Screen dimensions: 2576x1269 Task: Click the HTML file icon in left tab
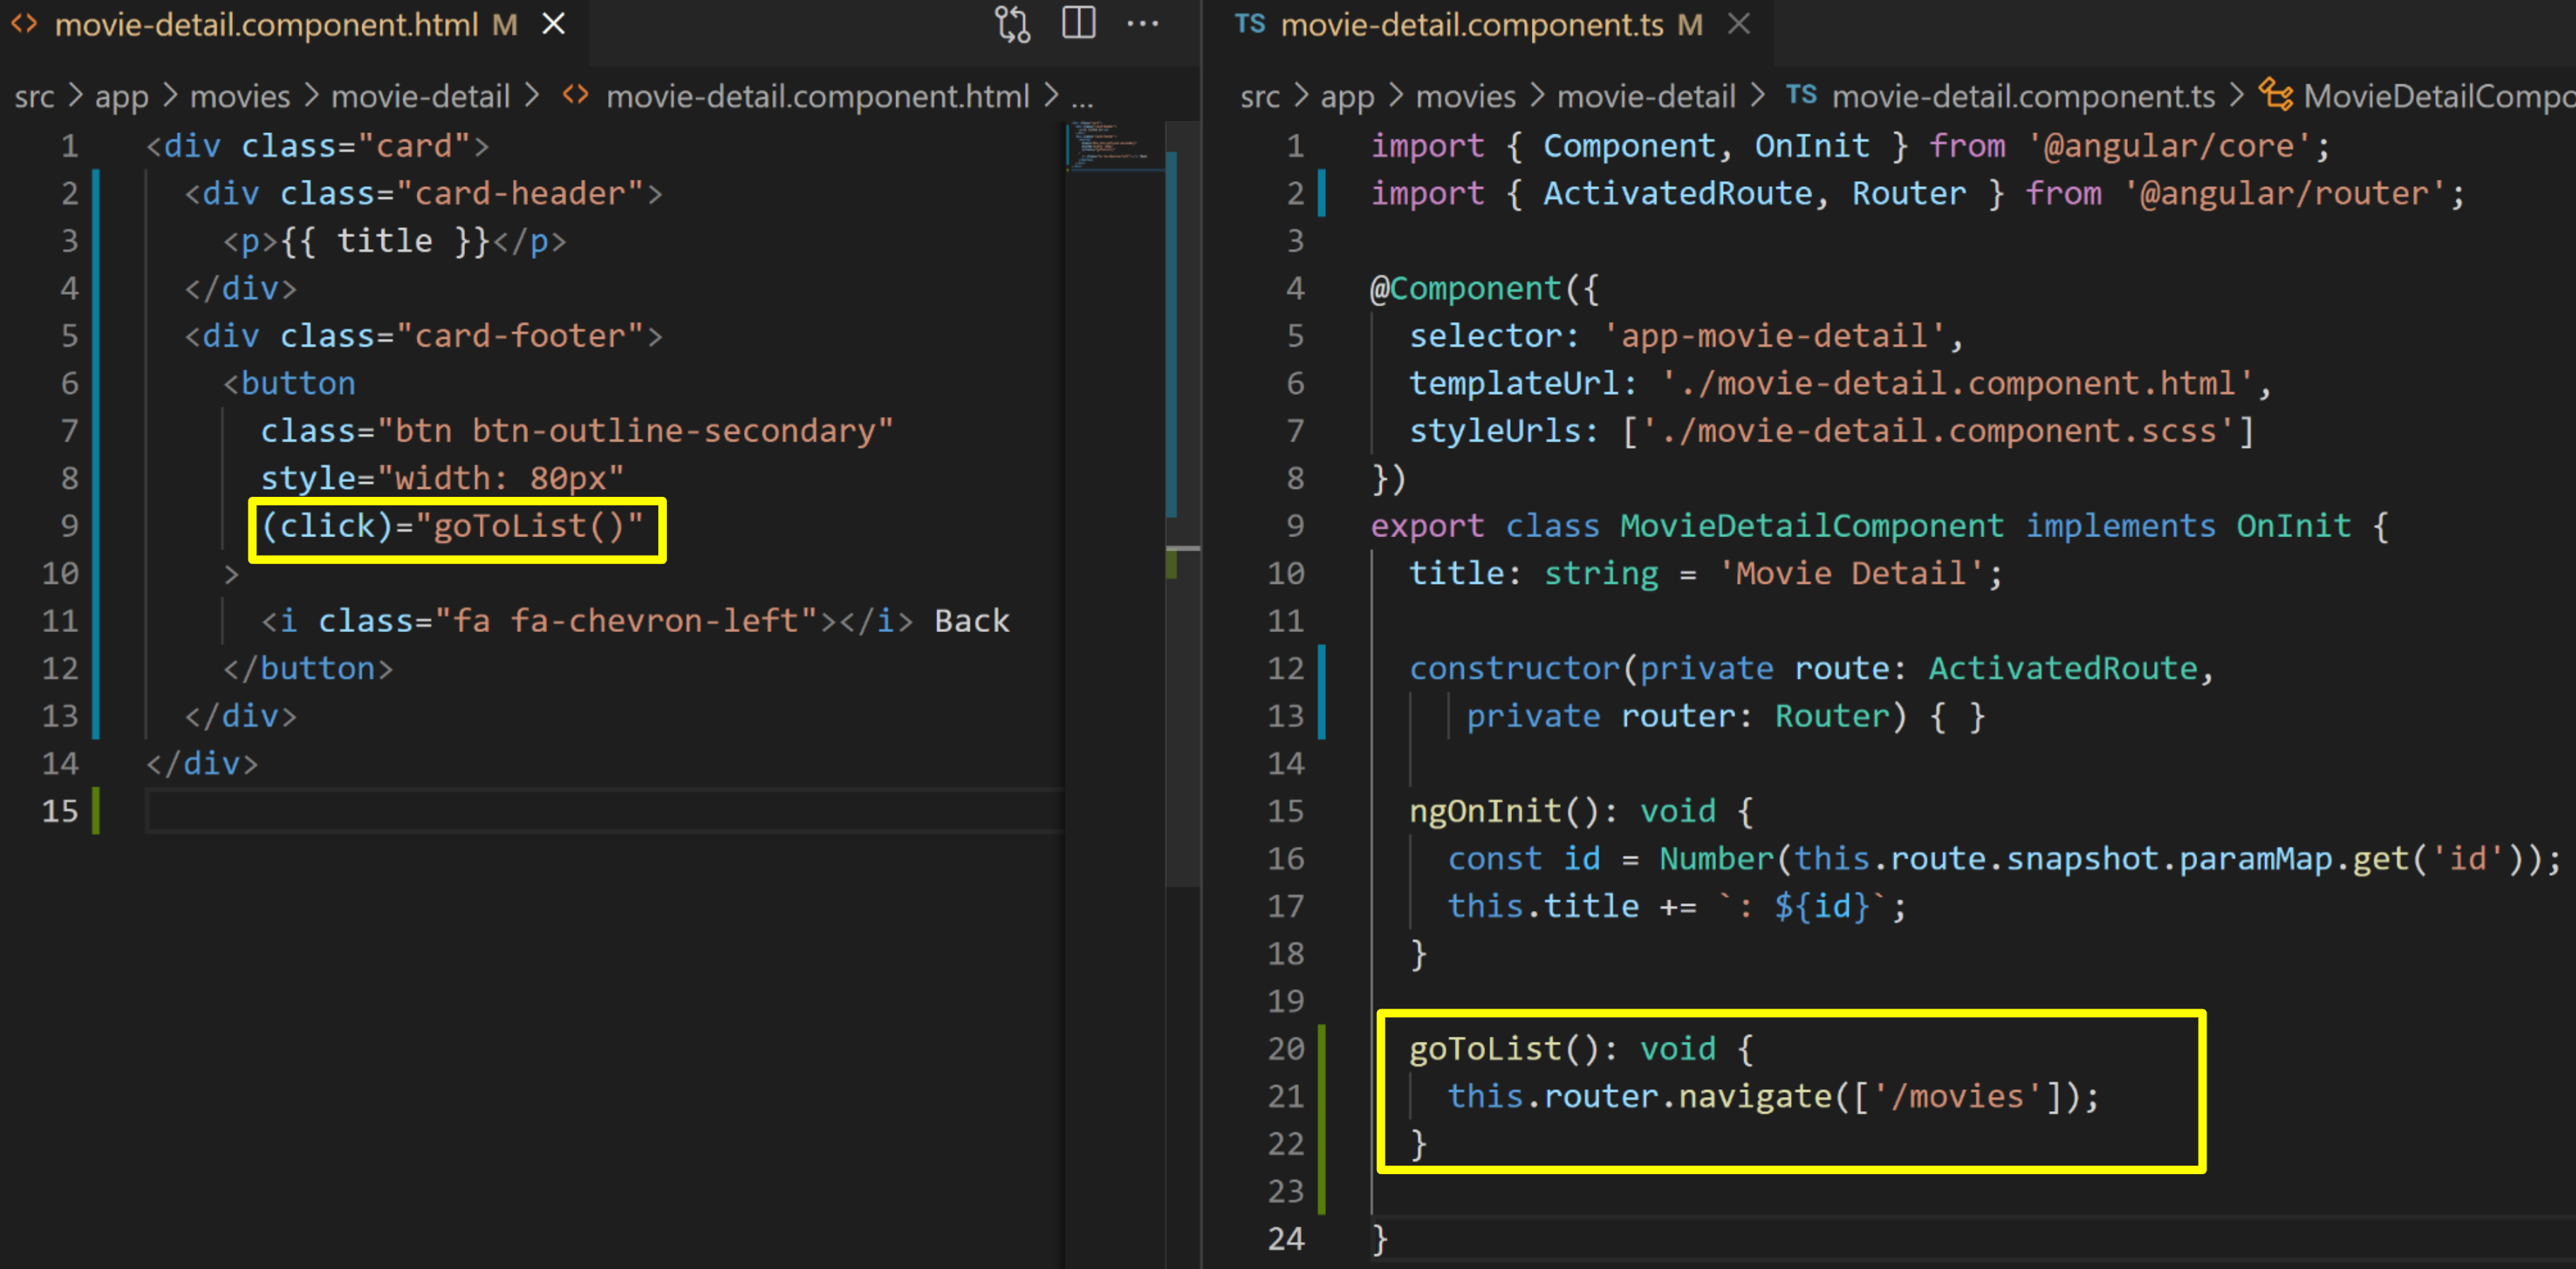click(24, 24)
